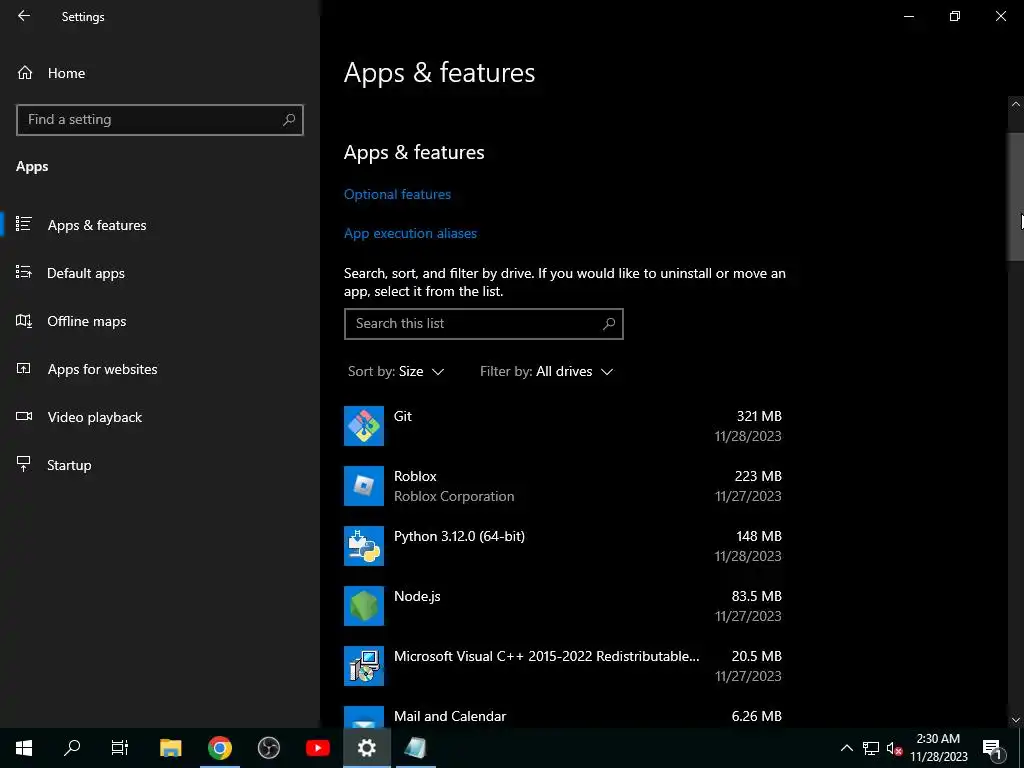Click the 321 MB size value
This screenshot has width=1024, height=768.
click(x=759, y=416)
